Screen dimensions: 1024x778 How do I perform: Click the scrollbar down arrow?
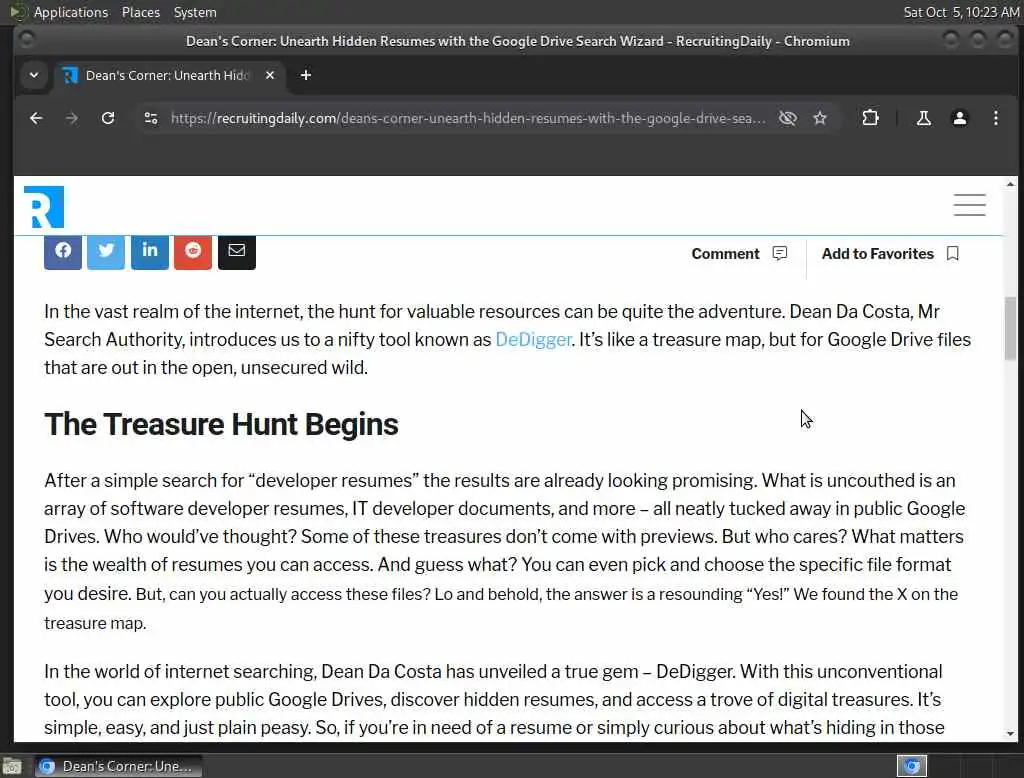coord(1010,734)
